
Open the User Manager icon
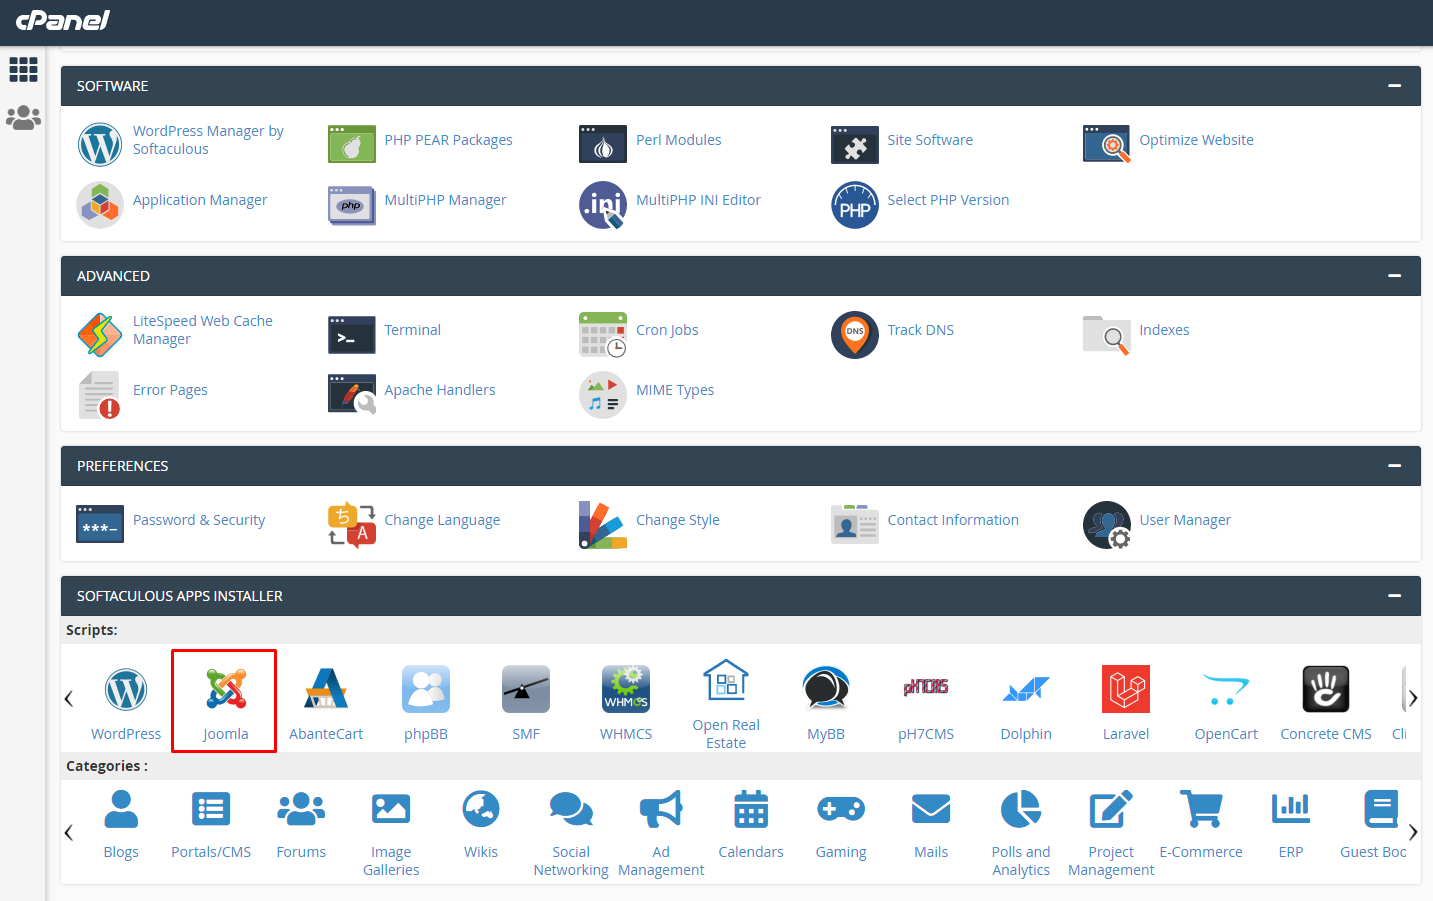pos(1107,525)
